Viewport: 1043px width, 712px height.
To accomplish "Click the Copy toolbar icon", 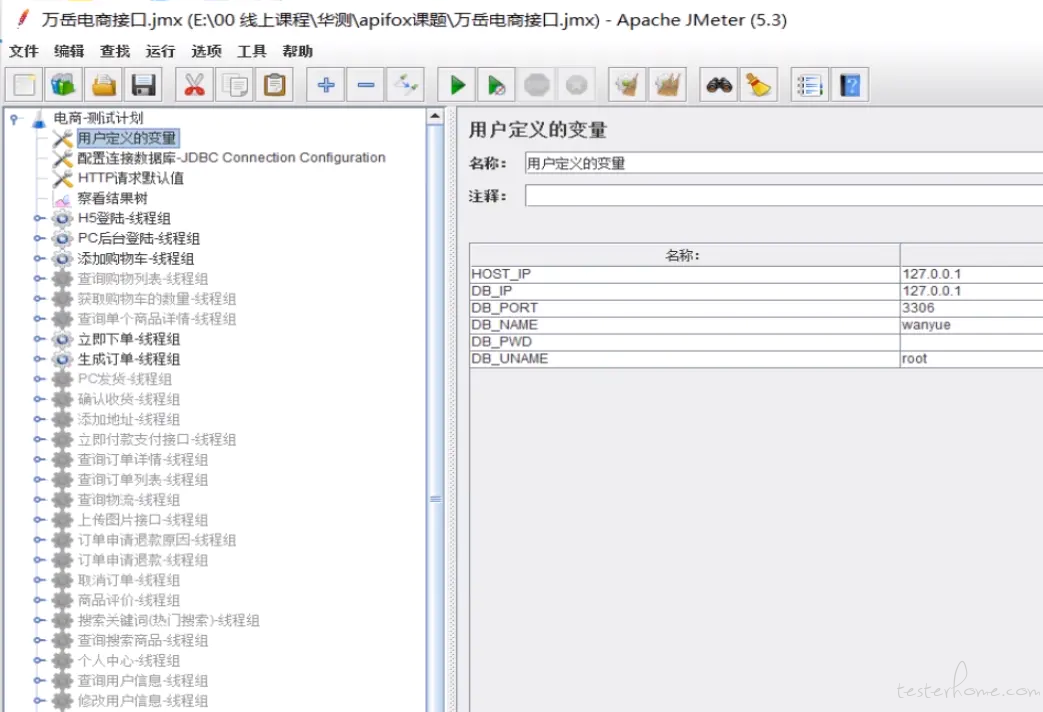I will click(234, 85).
